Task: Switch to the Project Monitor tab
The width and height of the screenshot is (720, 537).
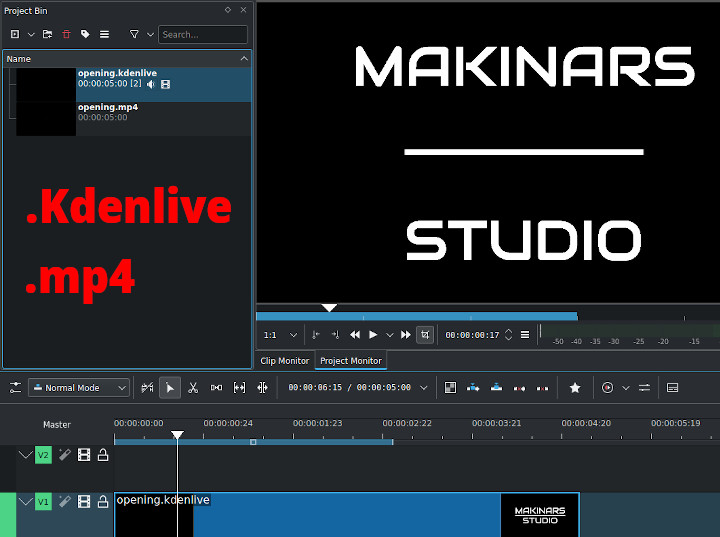Action: pos(351,361)
